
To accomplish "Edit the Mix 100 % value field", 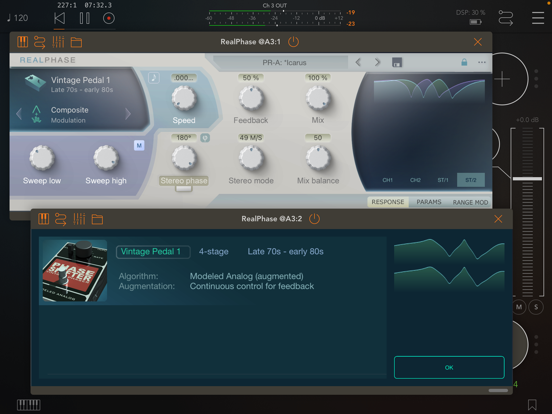I will coord(318,78).
